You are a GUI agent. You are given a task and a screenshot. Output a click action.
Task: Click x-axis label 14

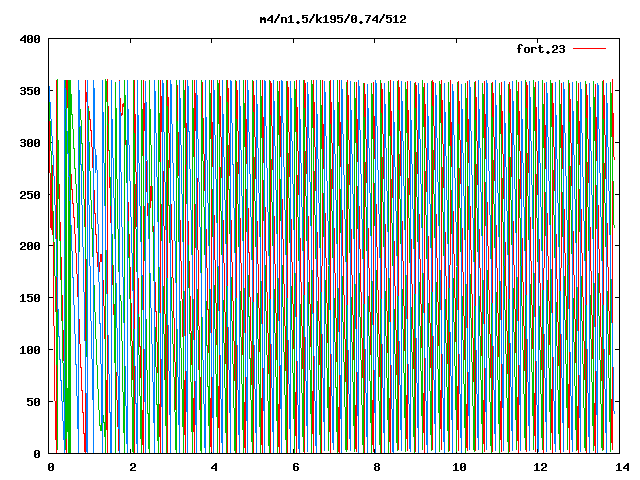[622, 467]
